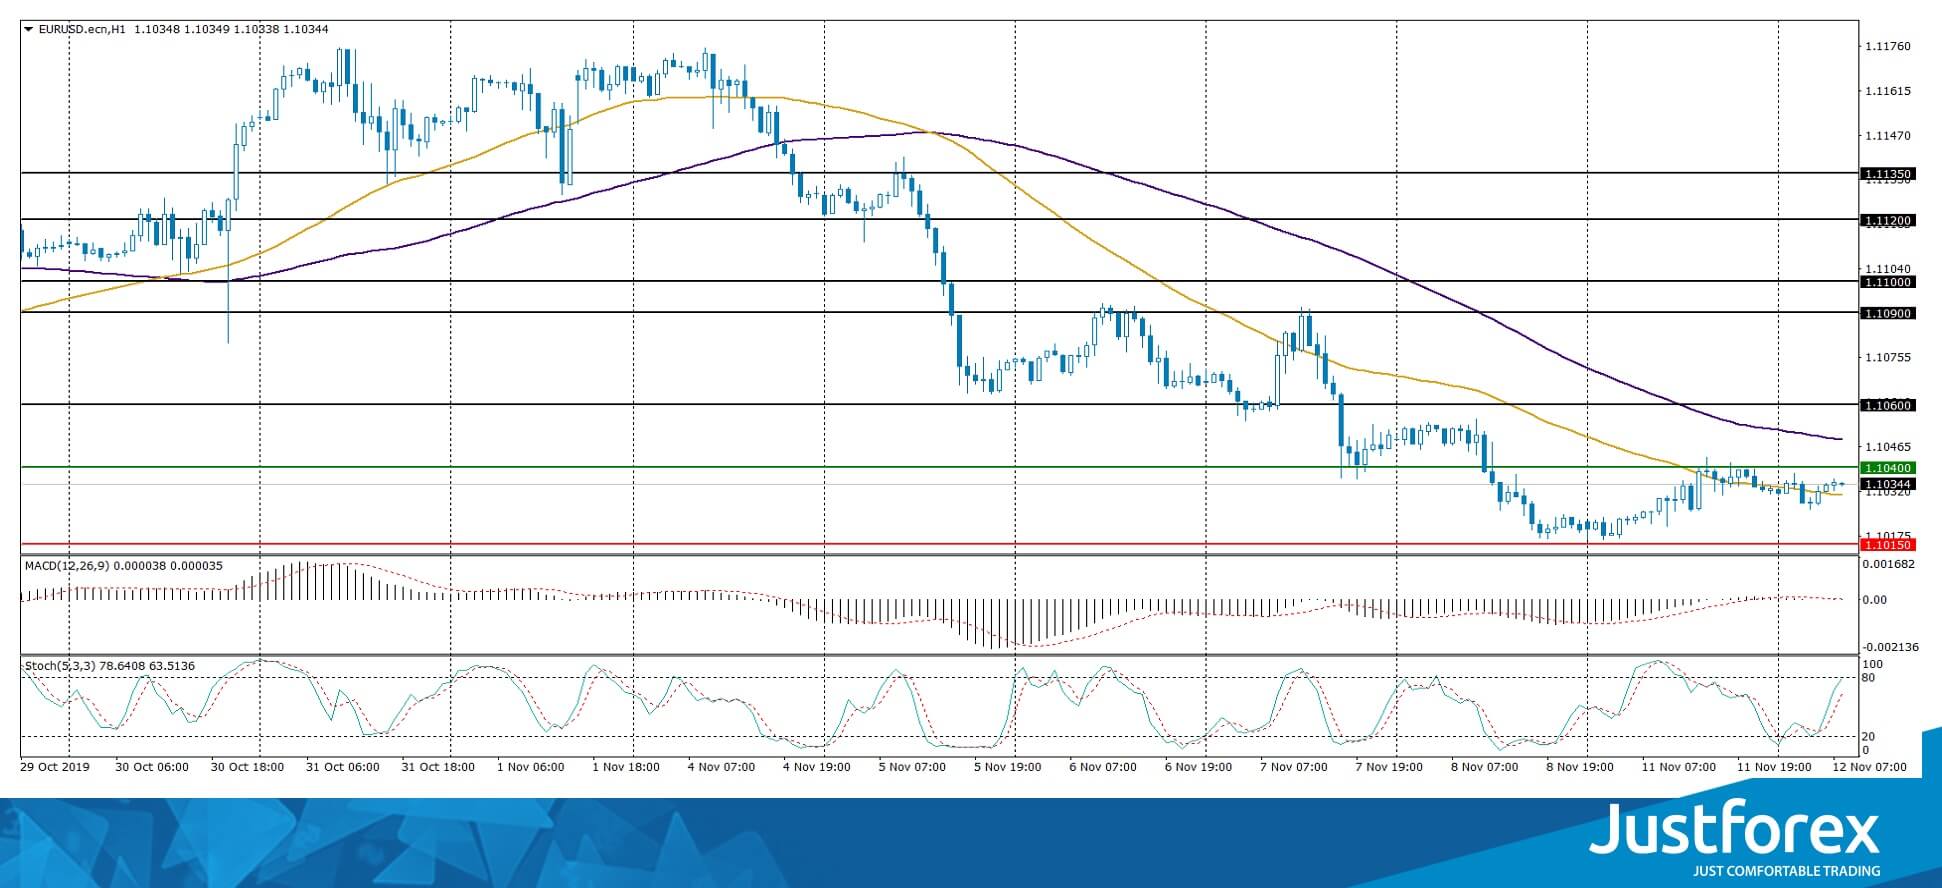Click the 1 Nov 18:00 time label
Screen dimensions: 1942x888
tap(626, 767)
